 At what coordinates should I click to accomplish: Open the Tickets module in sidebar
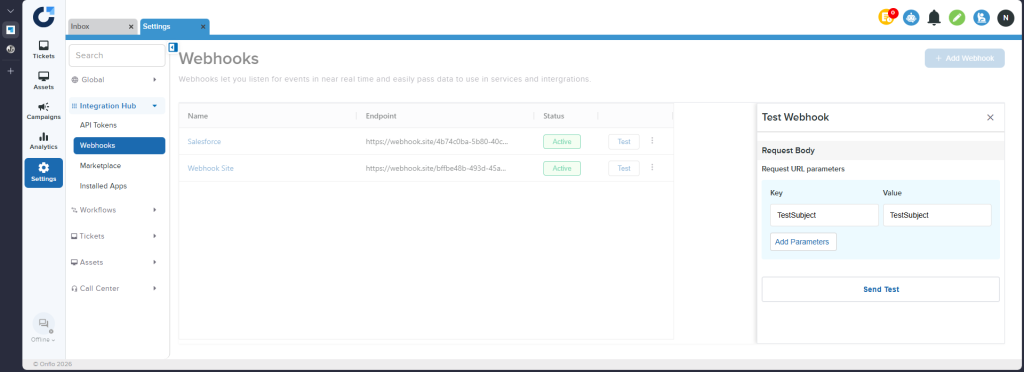point(44,50)
